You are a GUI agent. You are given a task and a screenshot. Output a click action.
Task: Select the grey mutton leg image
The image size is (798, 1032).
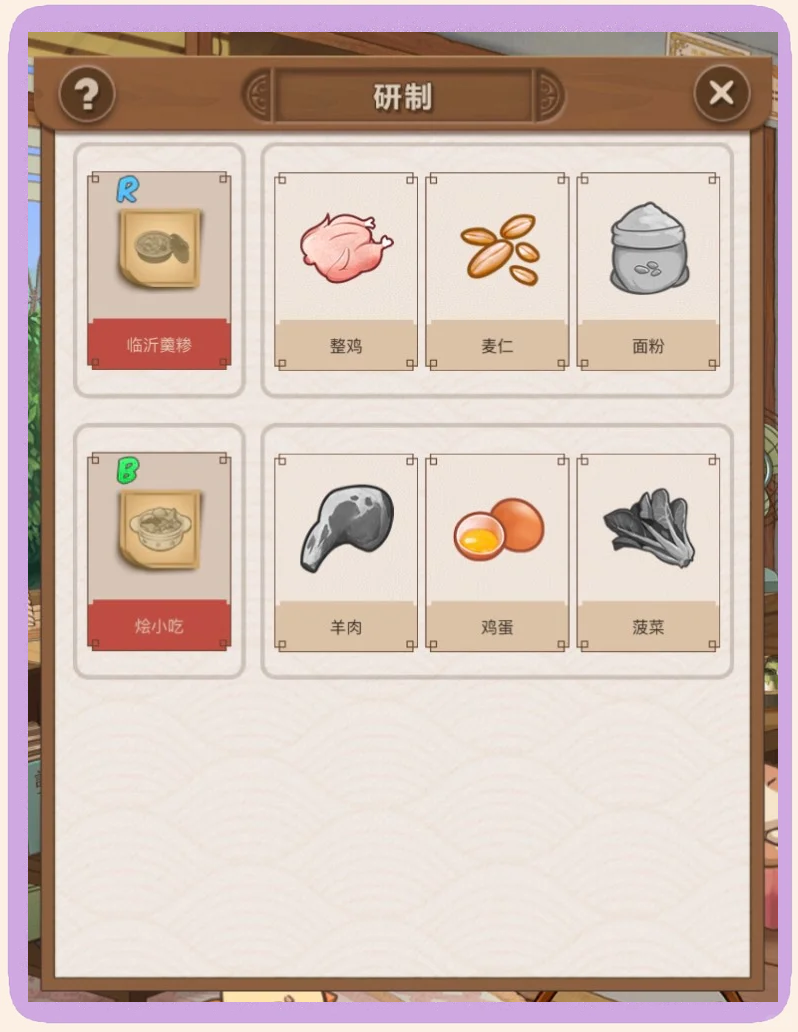point(347,529)
